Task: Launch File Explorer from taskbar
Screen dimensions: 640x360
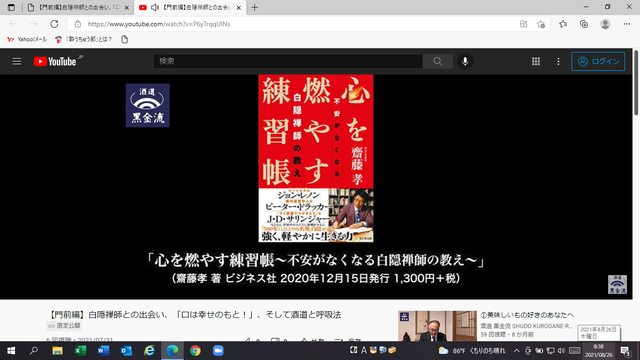Action: pyautogui.click(x=57, y=351)
